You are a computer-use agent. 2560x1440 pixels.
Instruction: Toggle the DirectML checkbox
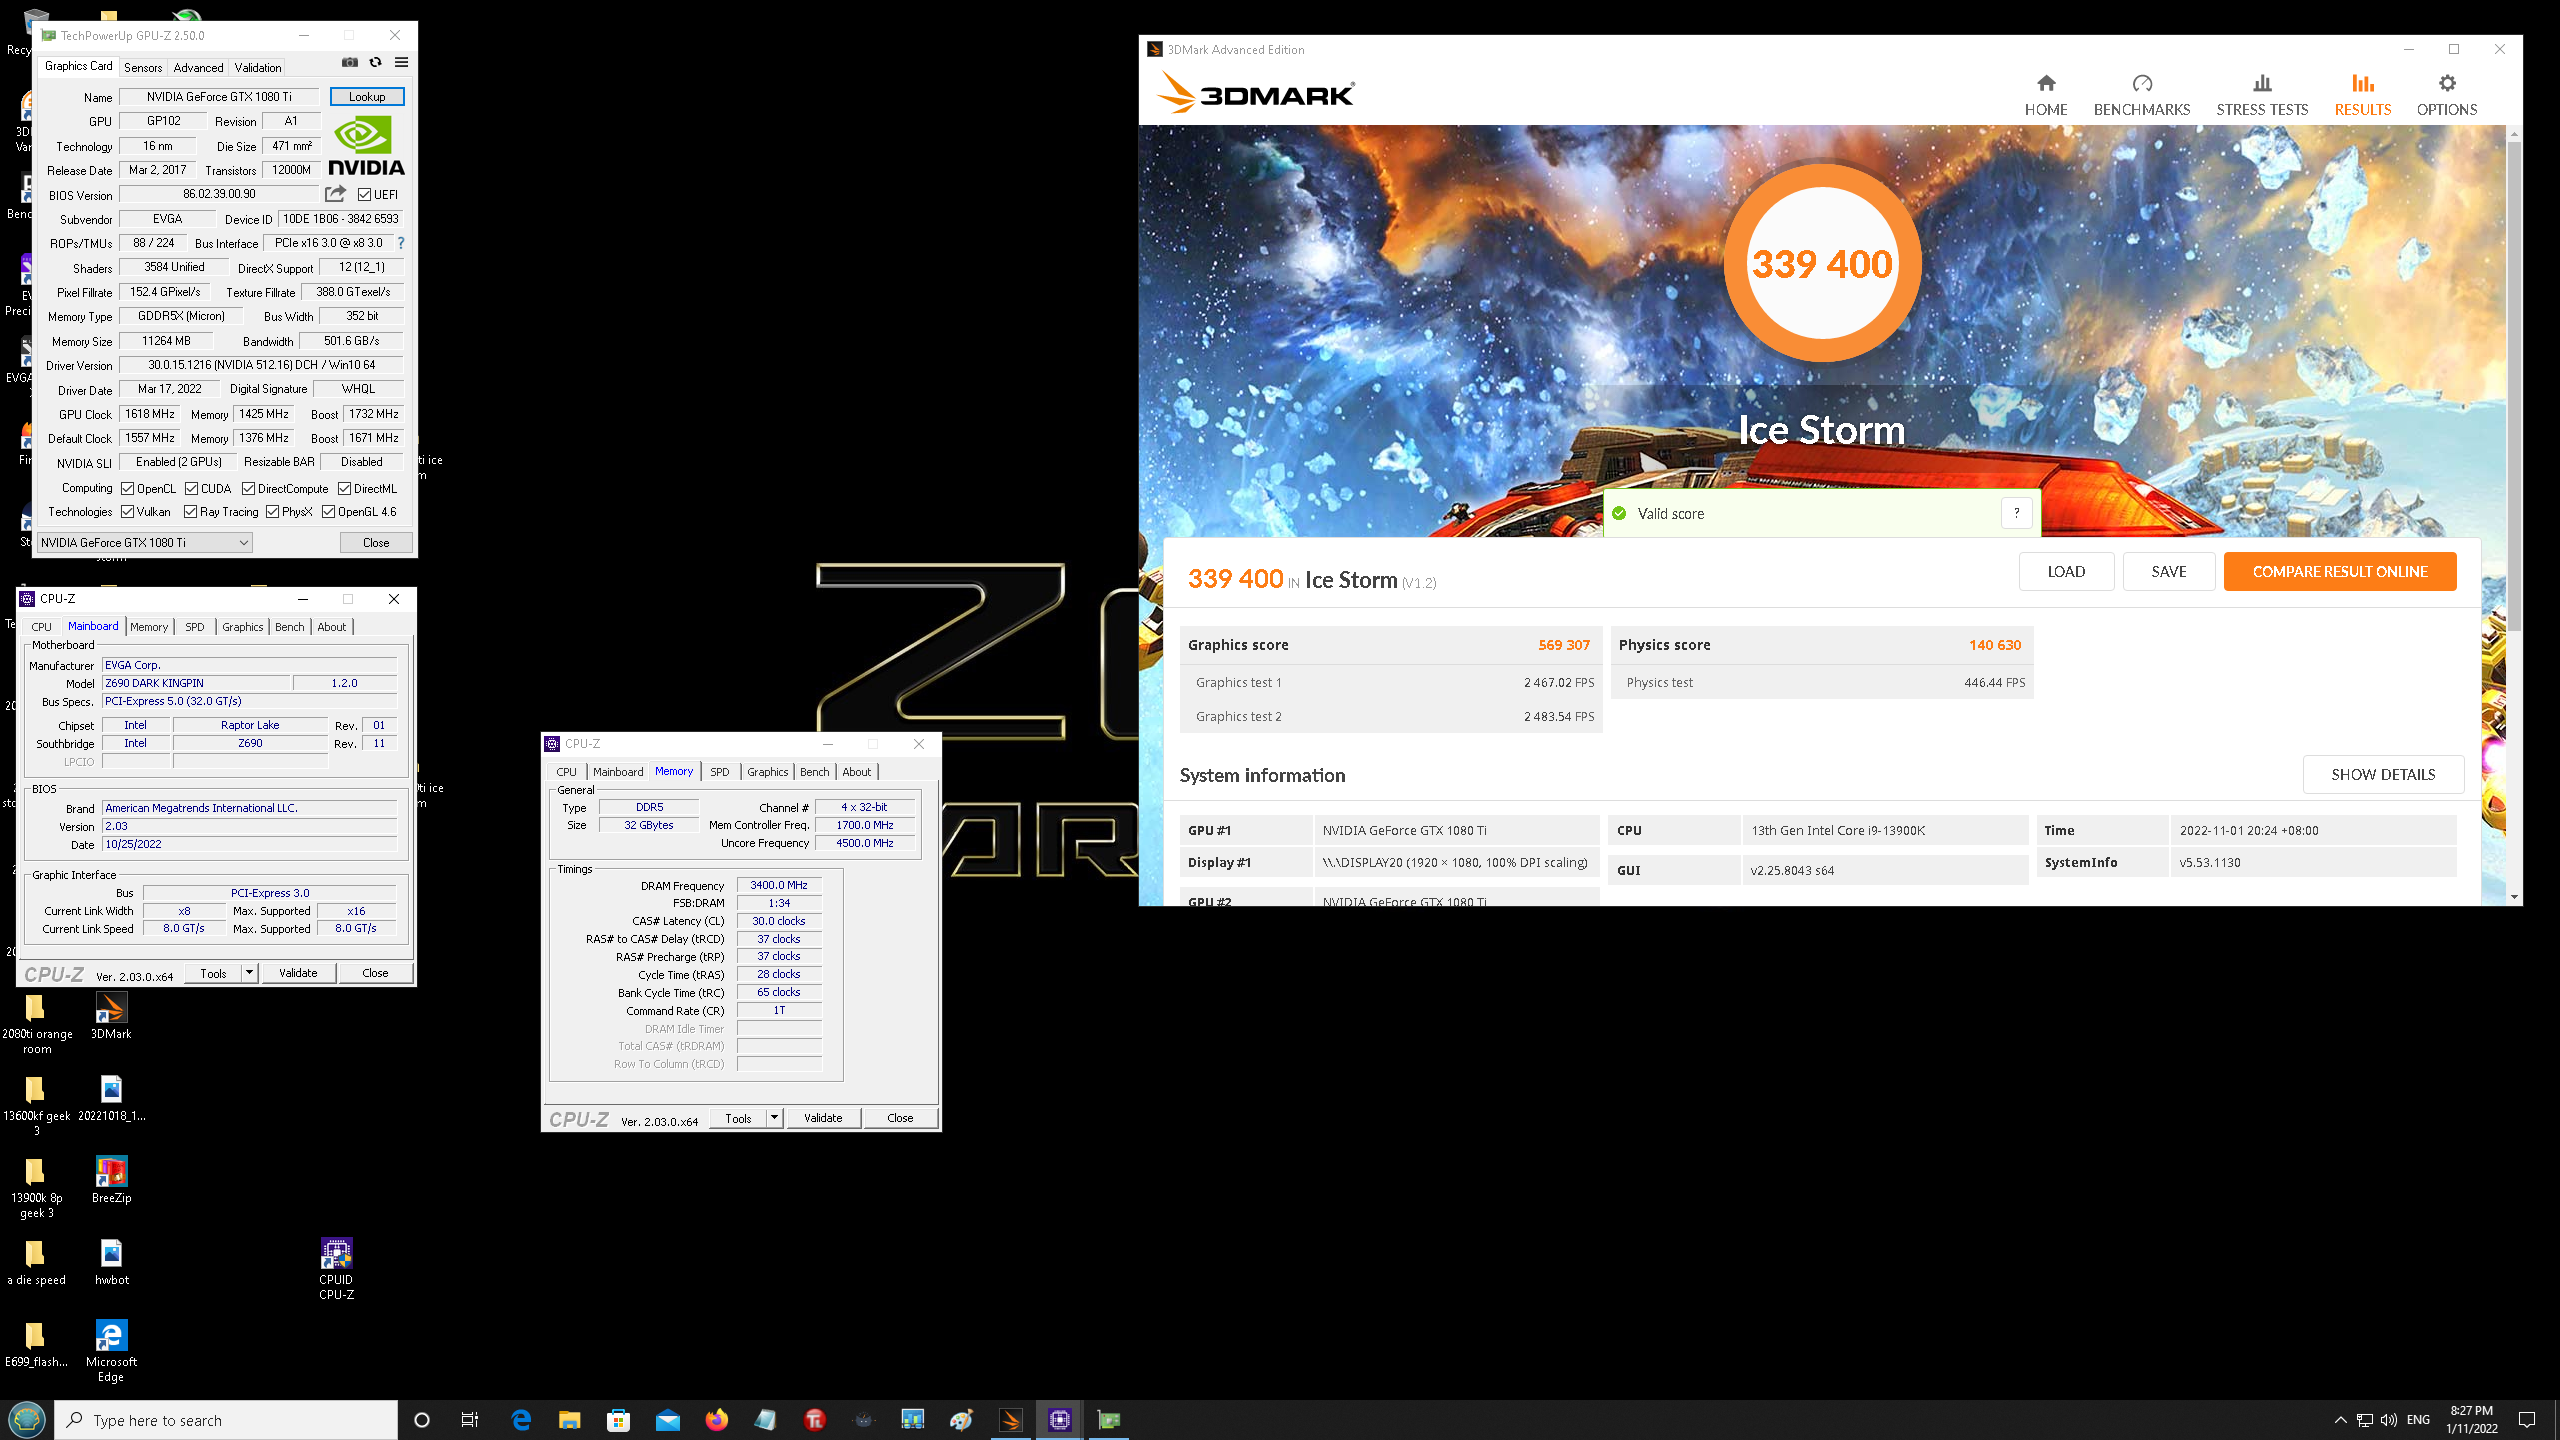point(345,489)
